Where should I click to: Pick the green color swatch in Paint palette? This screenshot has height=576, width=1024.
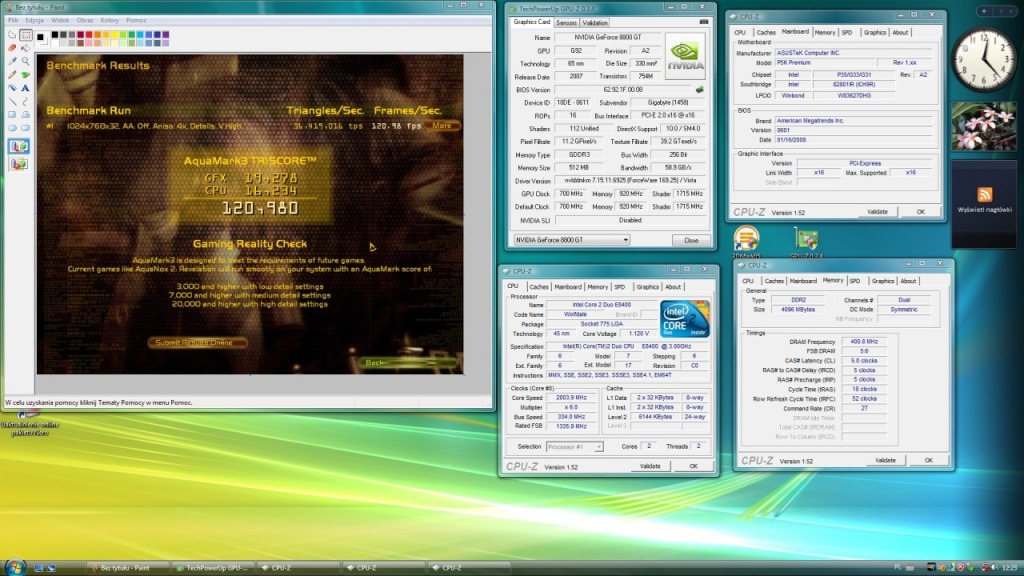coord(132,35)
